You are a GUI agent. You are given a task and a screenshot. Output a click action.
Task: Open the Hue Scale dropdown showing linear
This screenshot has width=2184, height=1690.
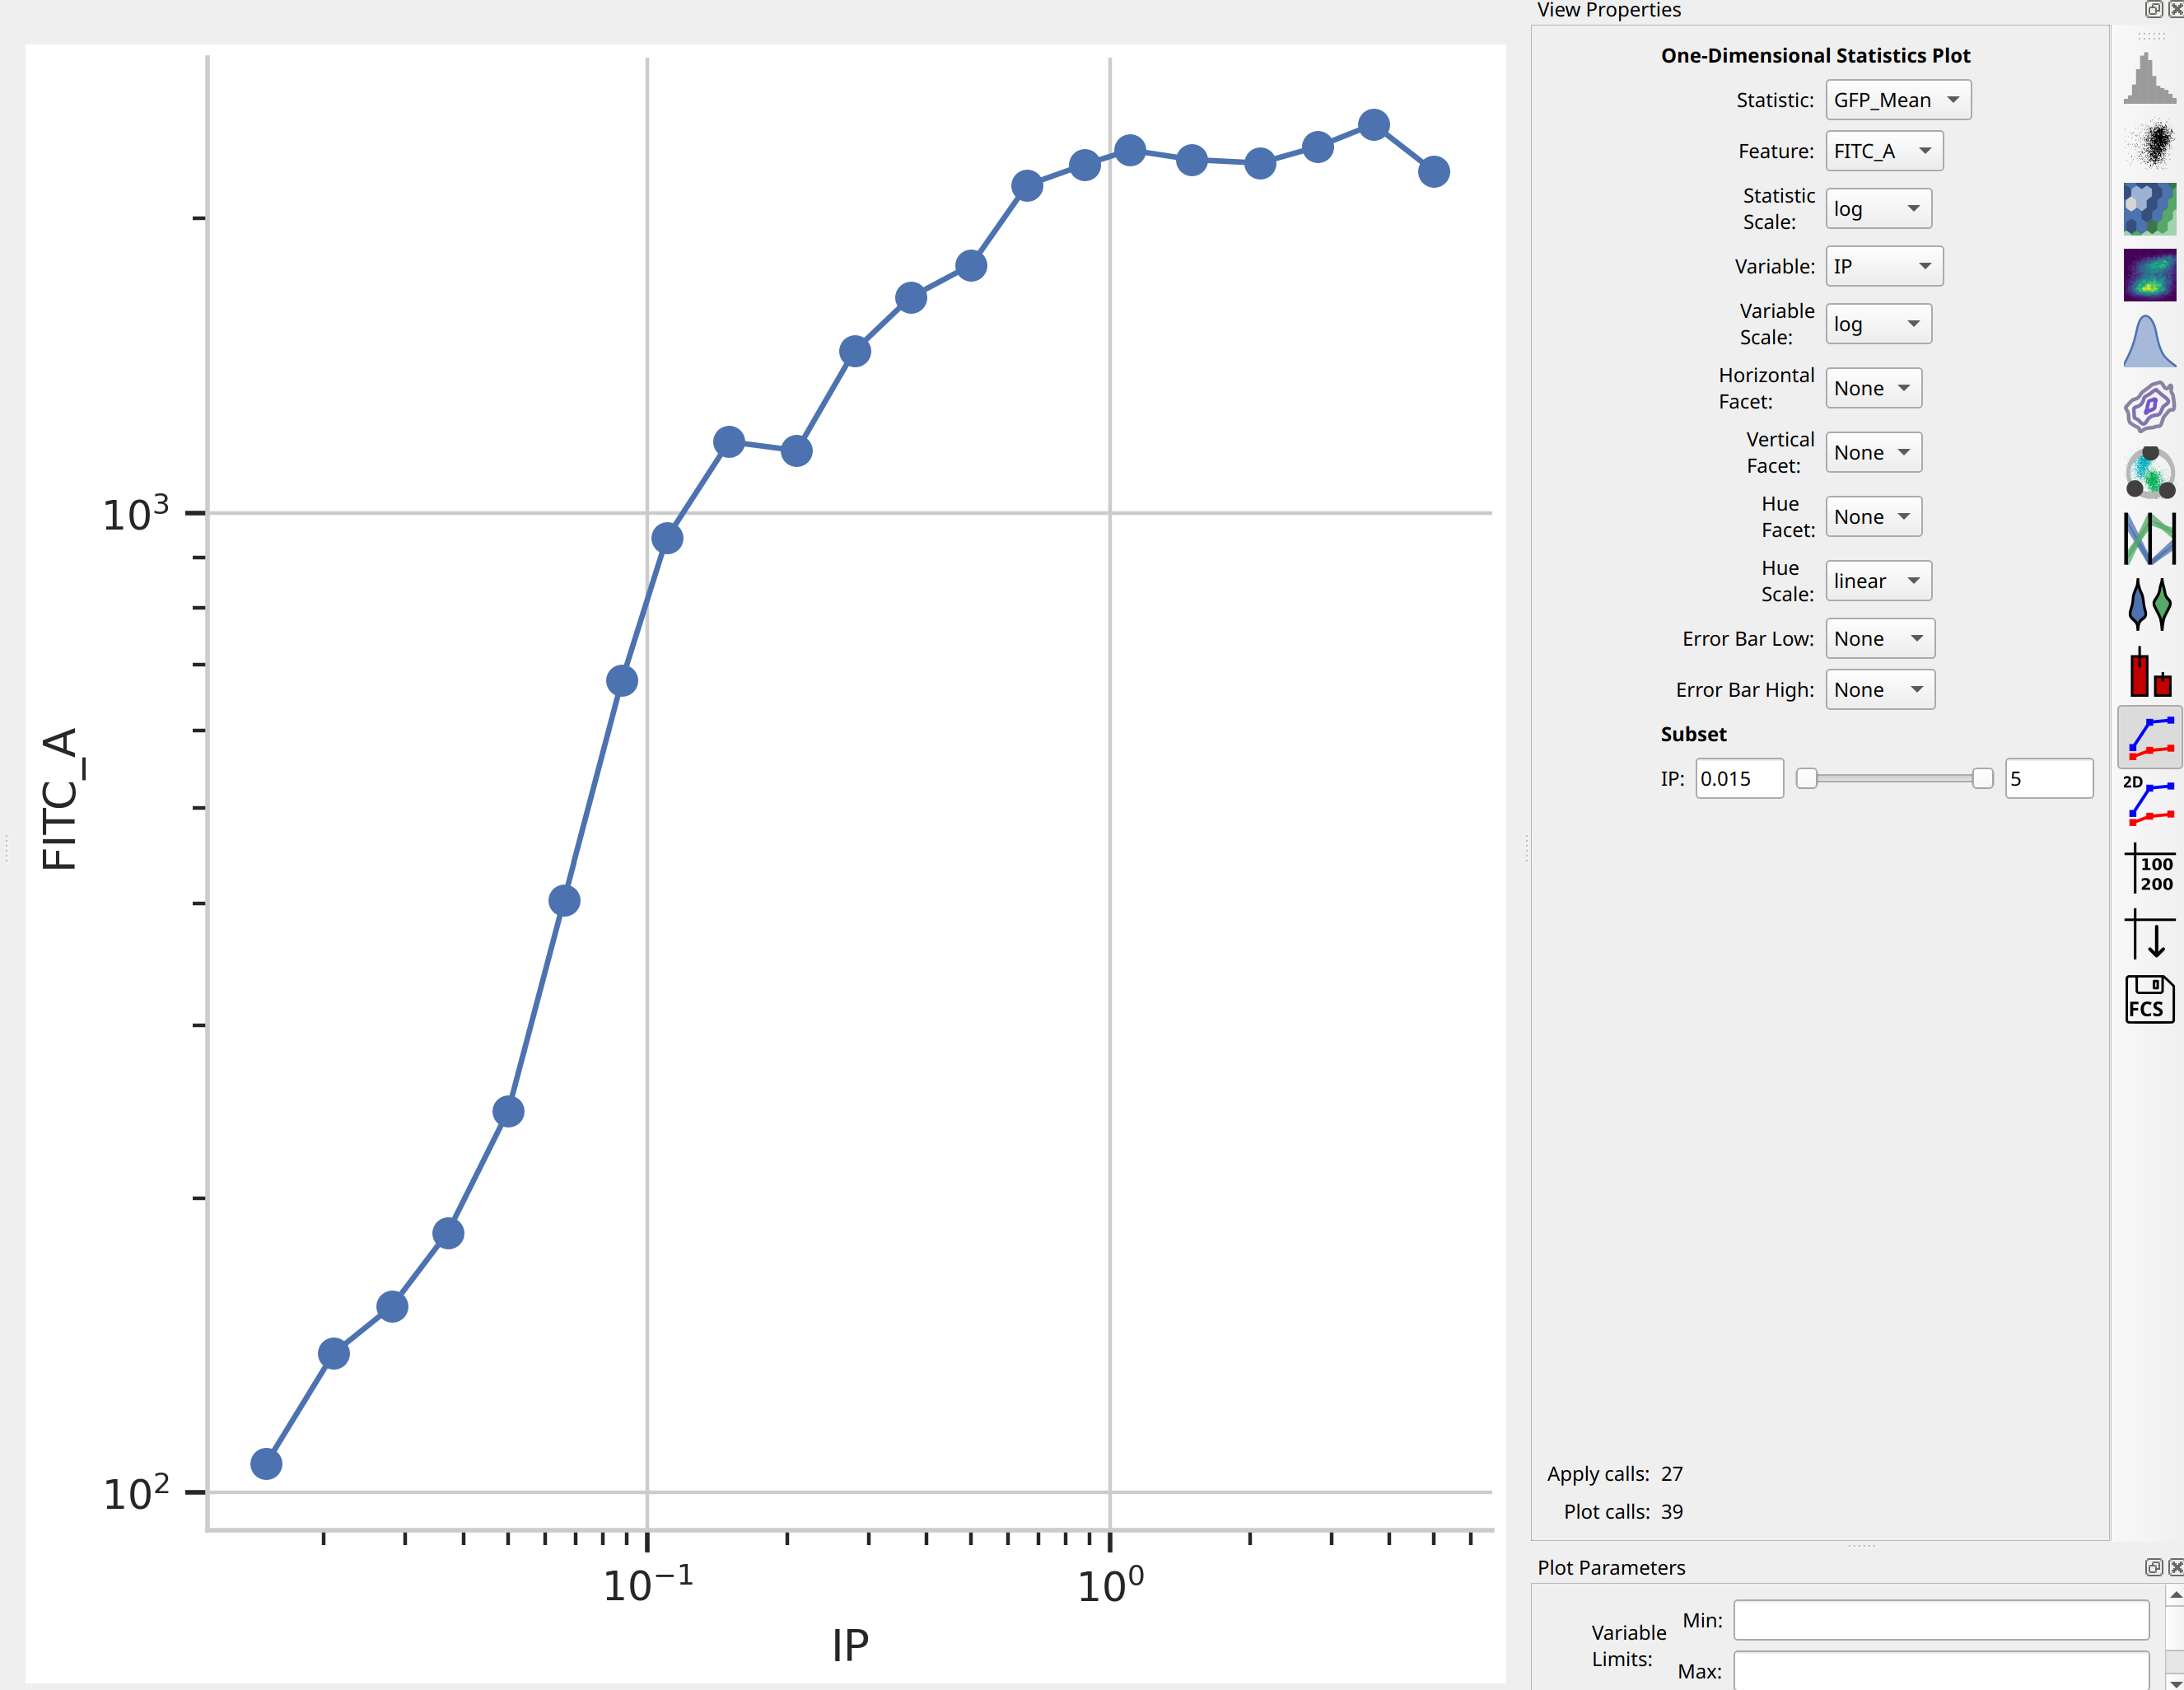click(1878, 581)
